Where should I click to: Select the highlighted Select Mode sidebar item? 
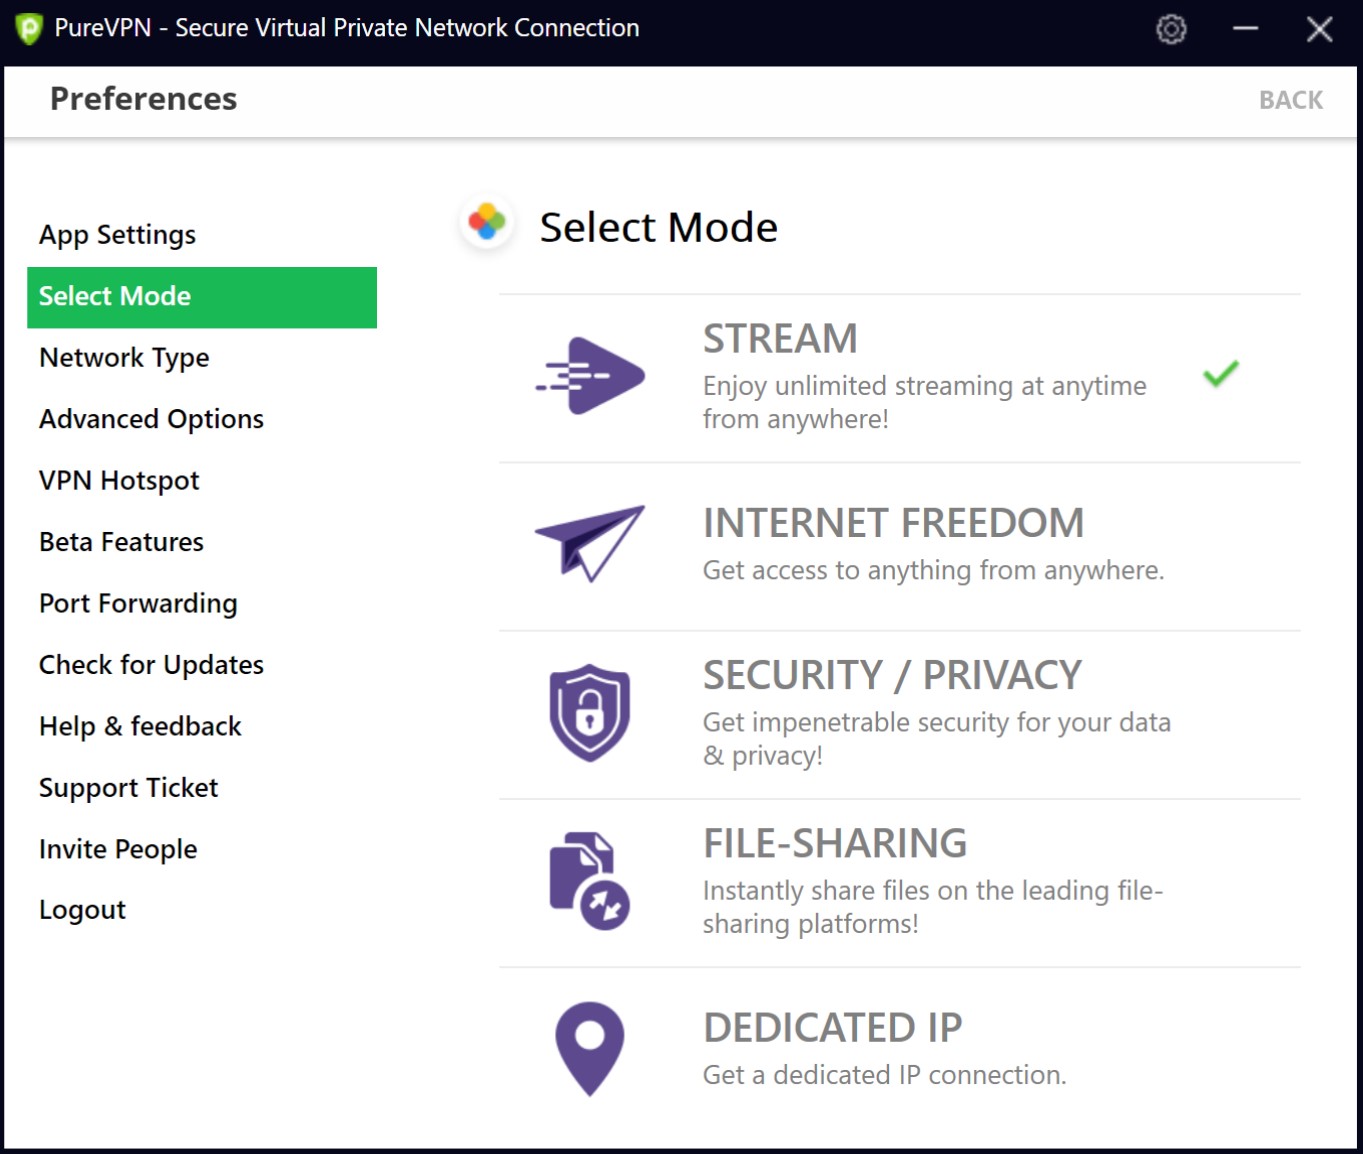click(x=202, y=297)
